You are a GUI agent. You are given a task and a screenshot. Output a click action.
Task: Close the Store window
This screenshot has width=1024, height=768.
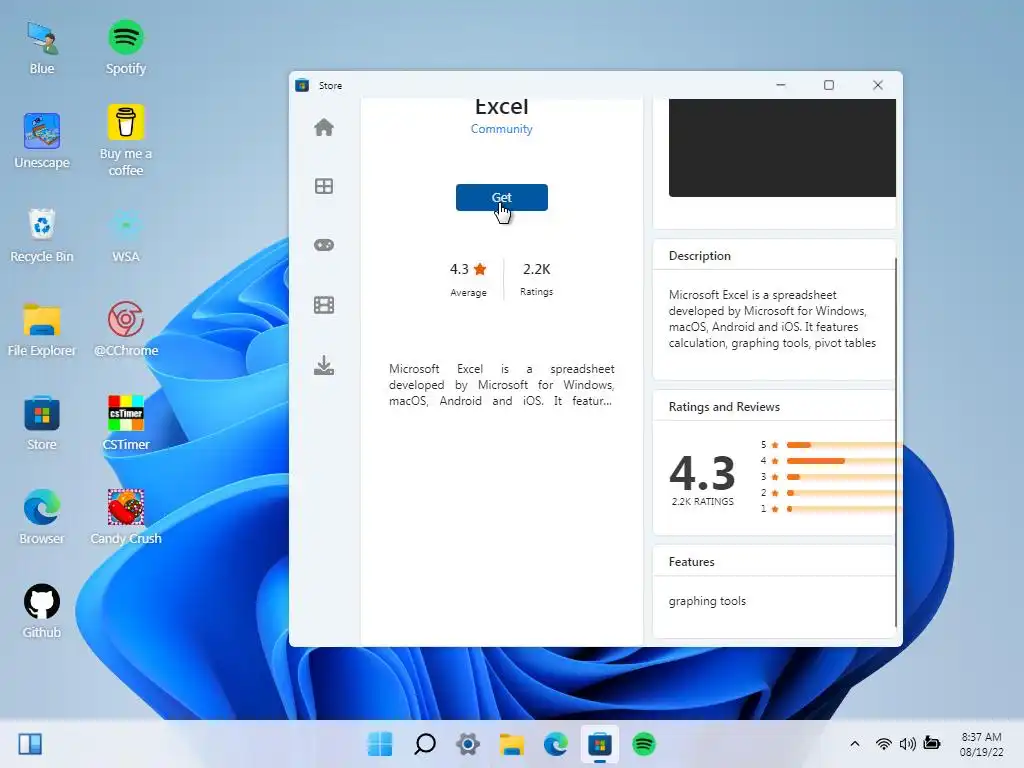[x=878, y=85]
